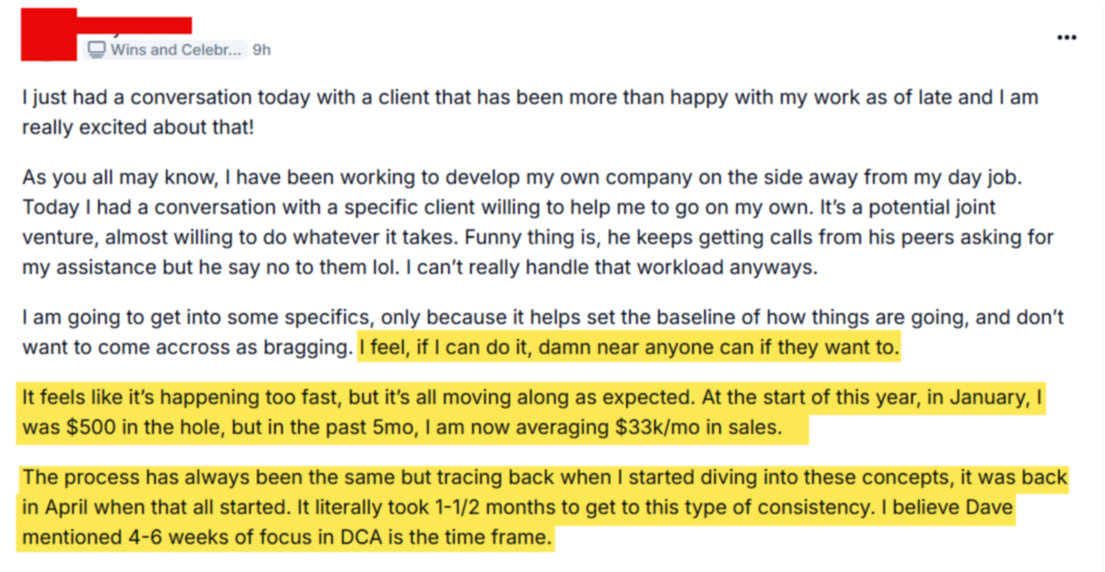Image resolution: width=1105 pixels, height=572 pixels.
Task: Click highlighted sentence 'I feel, if I can do it'
Action: pos(629,347)
